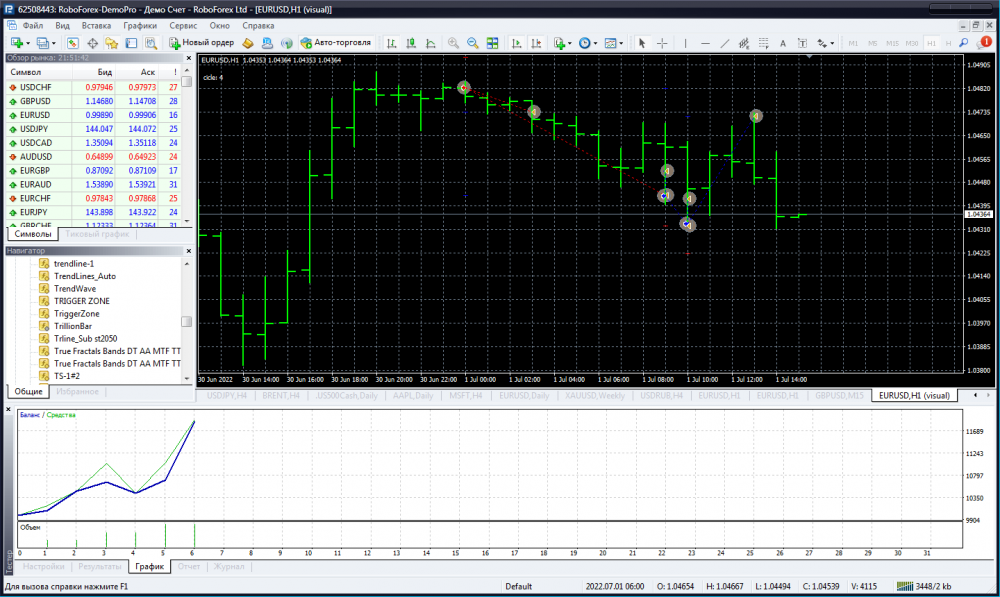The width and height of the screenshot is (1000, 597).
Task: Select the GBPUSD row in Market Watch
Action: [x=93, y=101]
